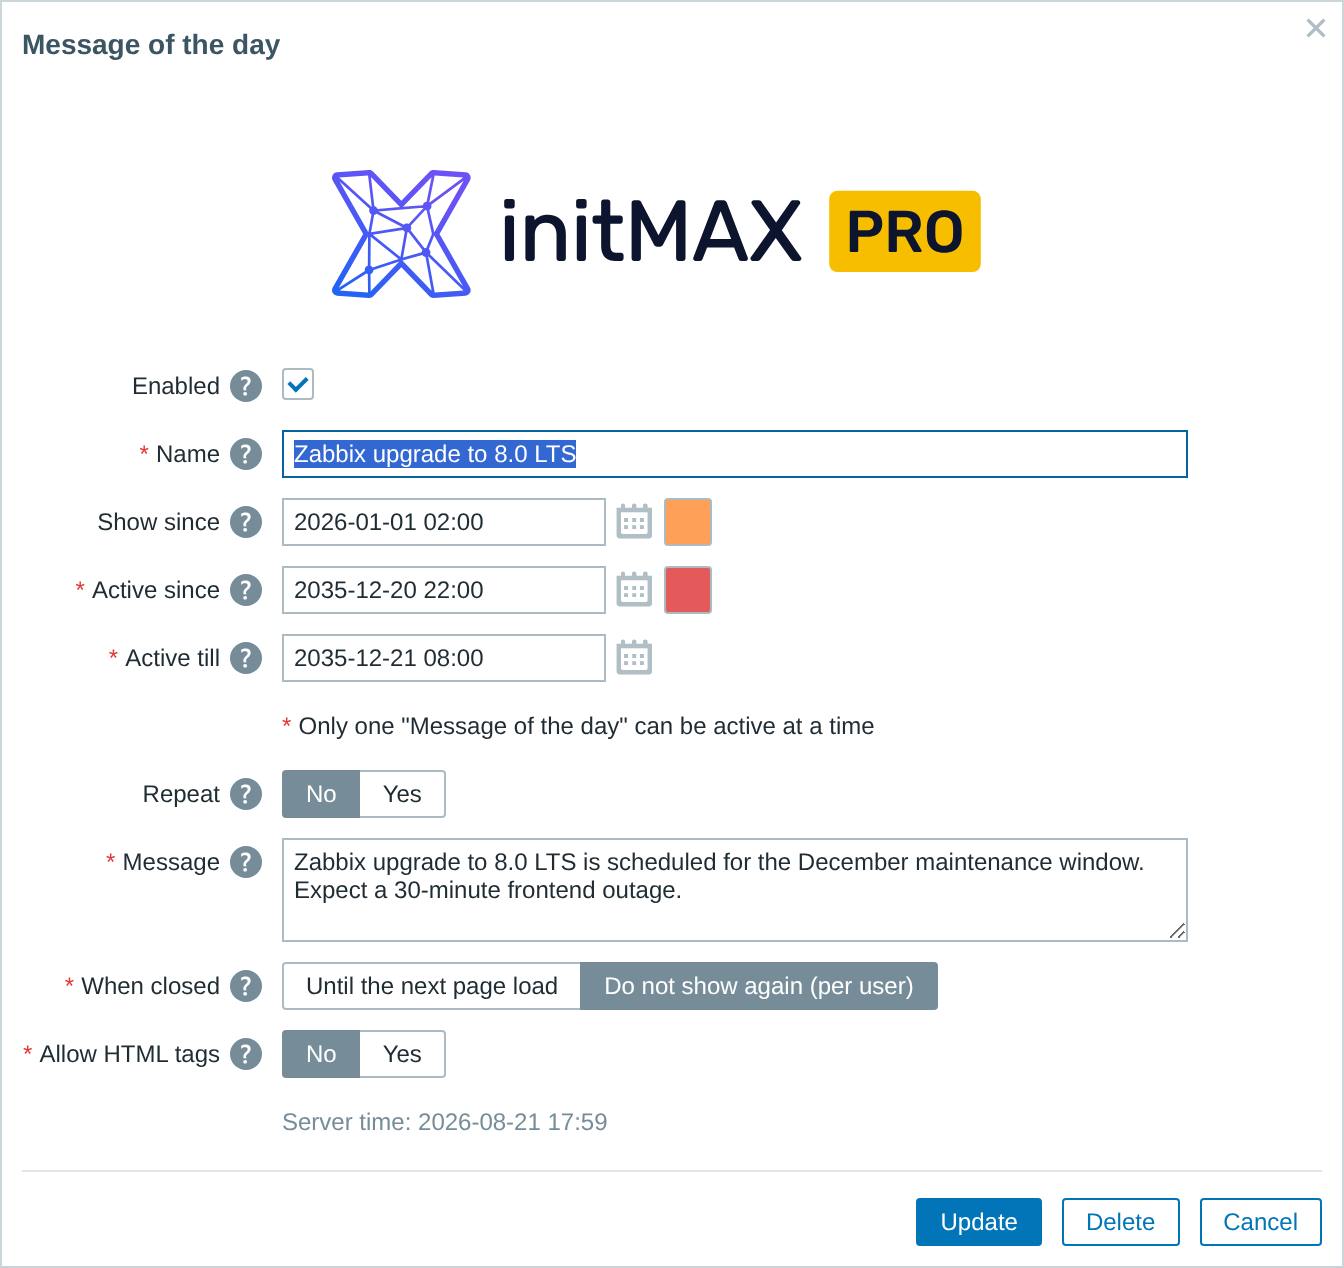Pick the orange Show since color
Viewport: 1344px width, 1268px height.
[688, 522]
